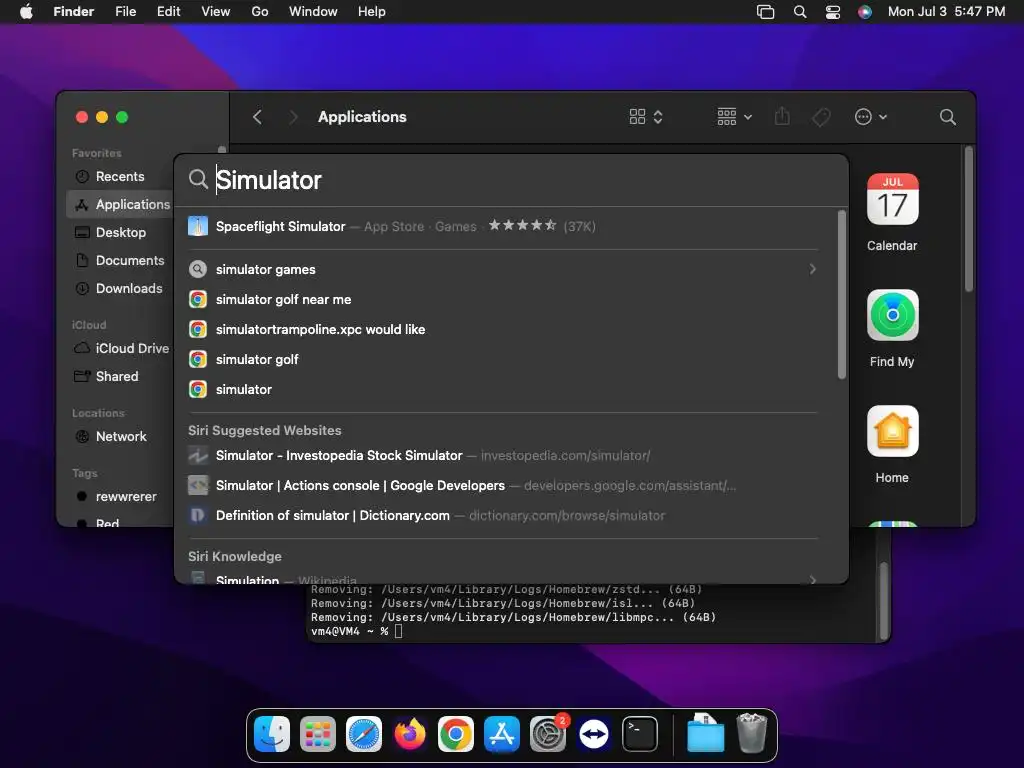Open the File menu
The image size is (1024, 768).
coord(125,12)
